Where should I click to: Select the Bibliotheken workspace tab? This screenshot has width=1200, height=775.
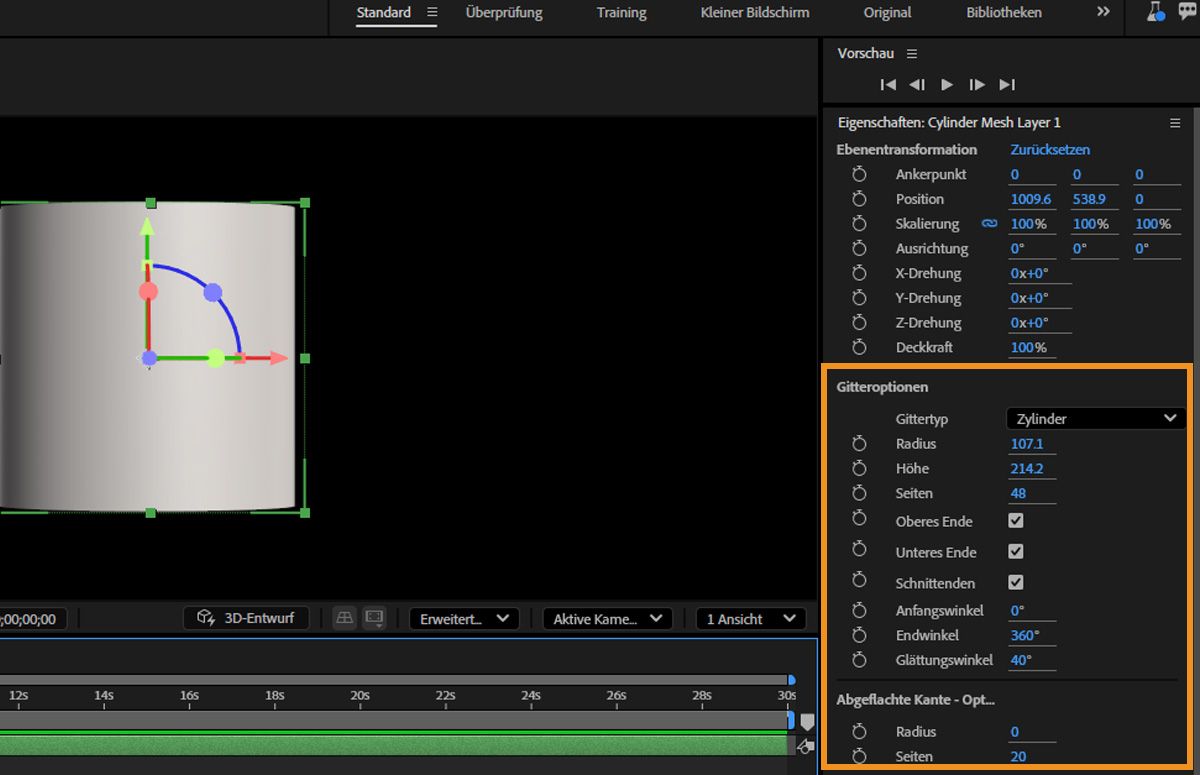click(1004, 13)
